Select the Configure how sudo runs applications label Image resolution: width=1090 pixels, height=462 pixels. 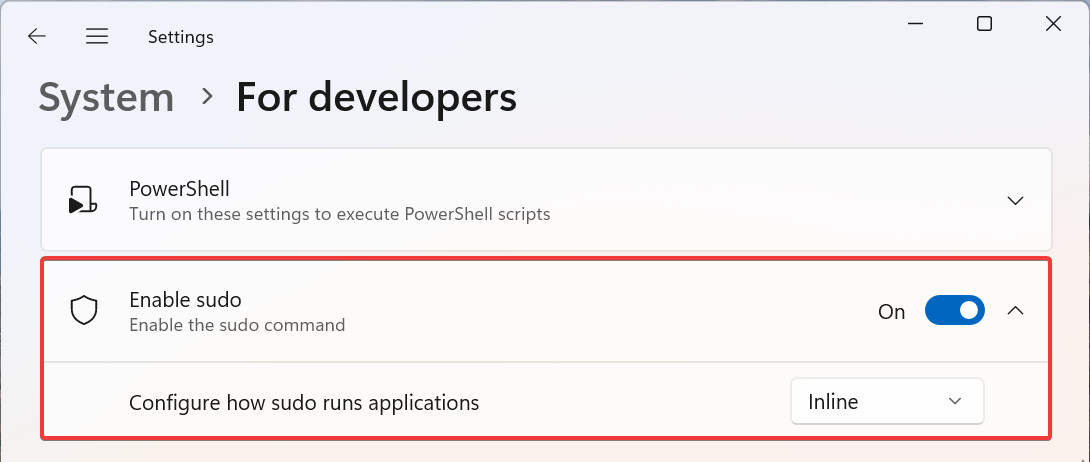coord(304,403)
